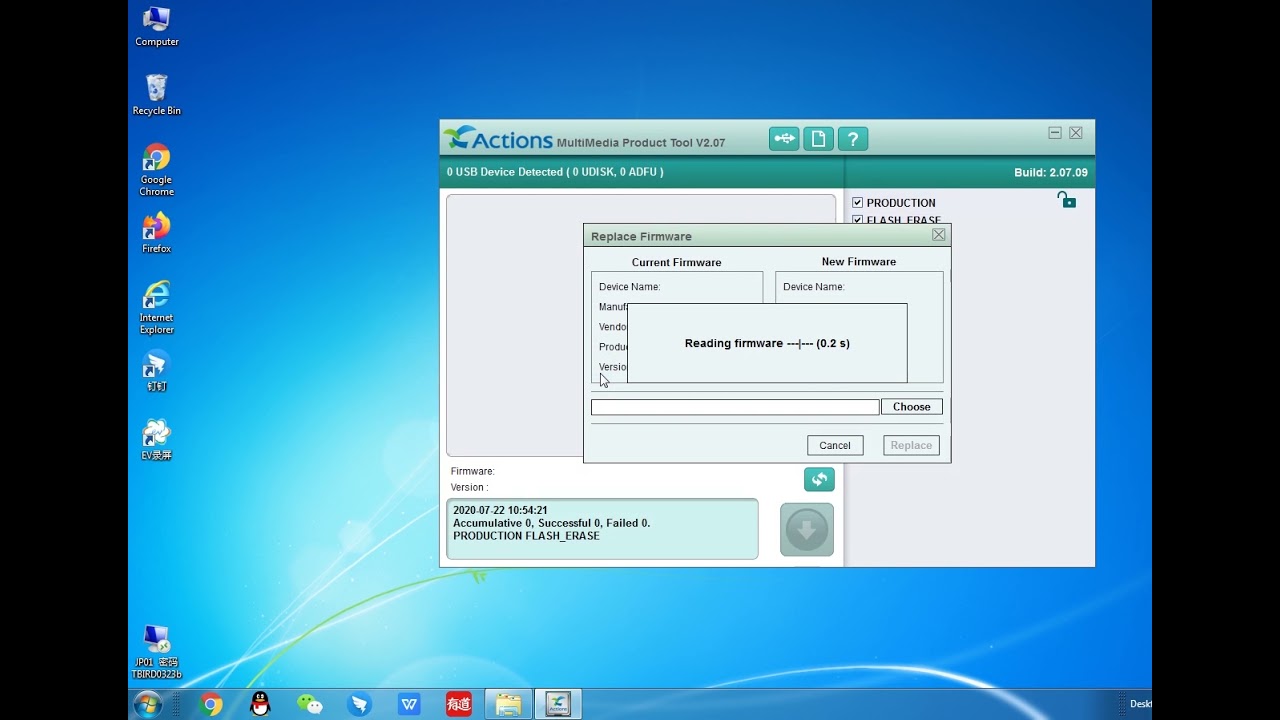The image size is (1280, 720).
Task: Launch Chrome from the taskbar
Action: (x=211, y=704)
